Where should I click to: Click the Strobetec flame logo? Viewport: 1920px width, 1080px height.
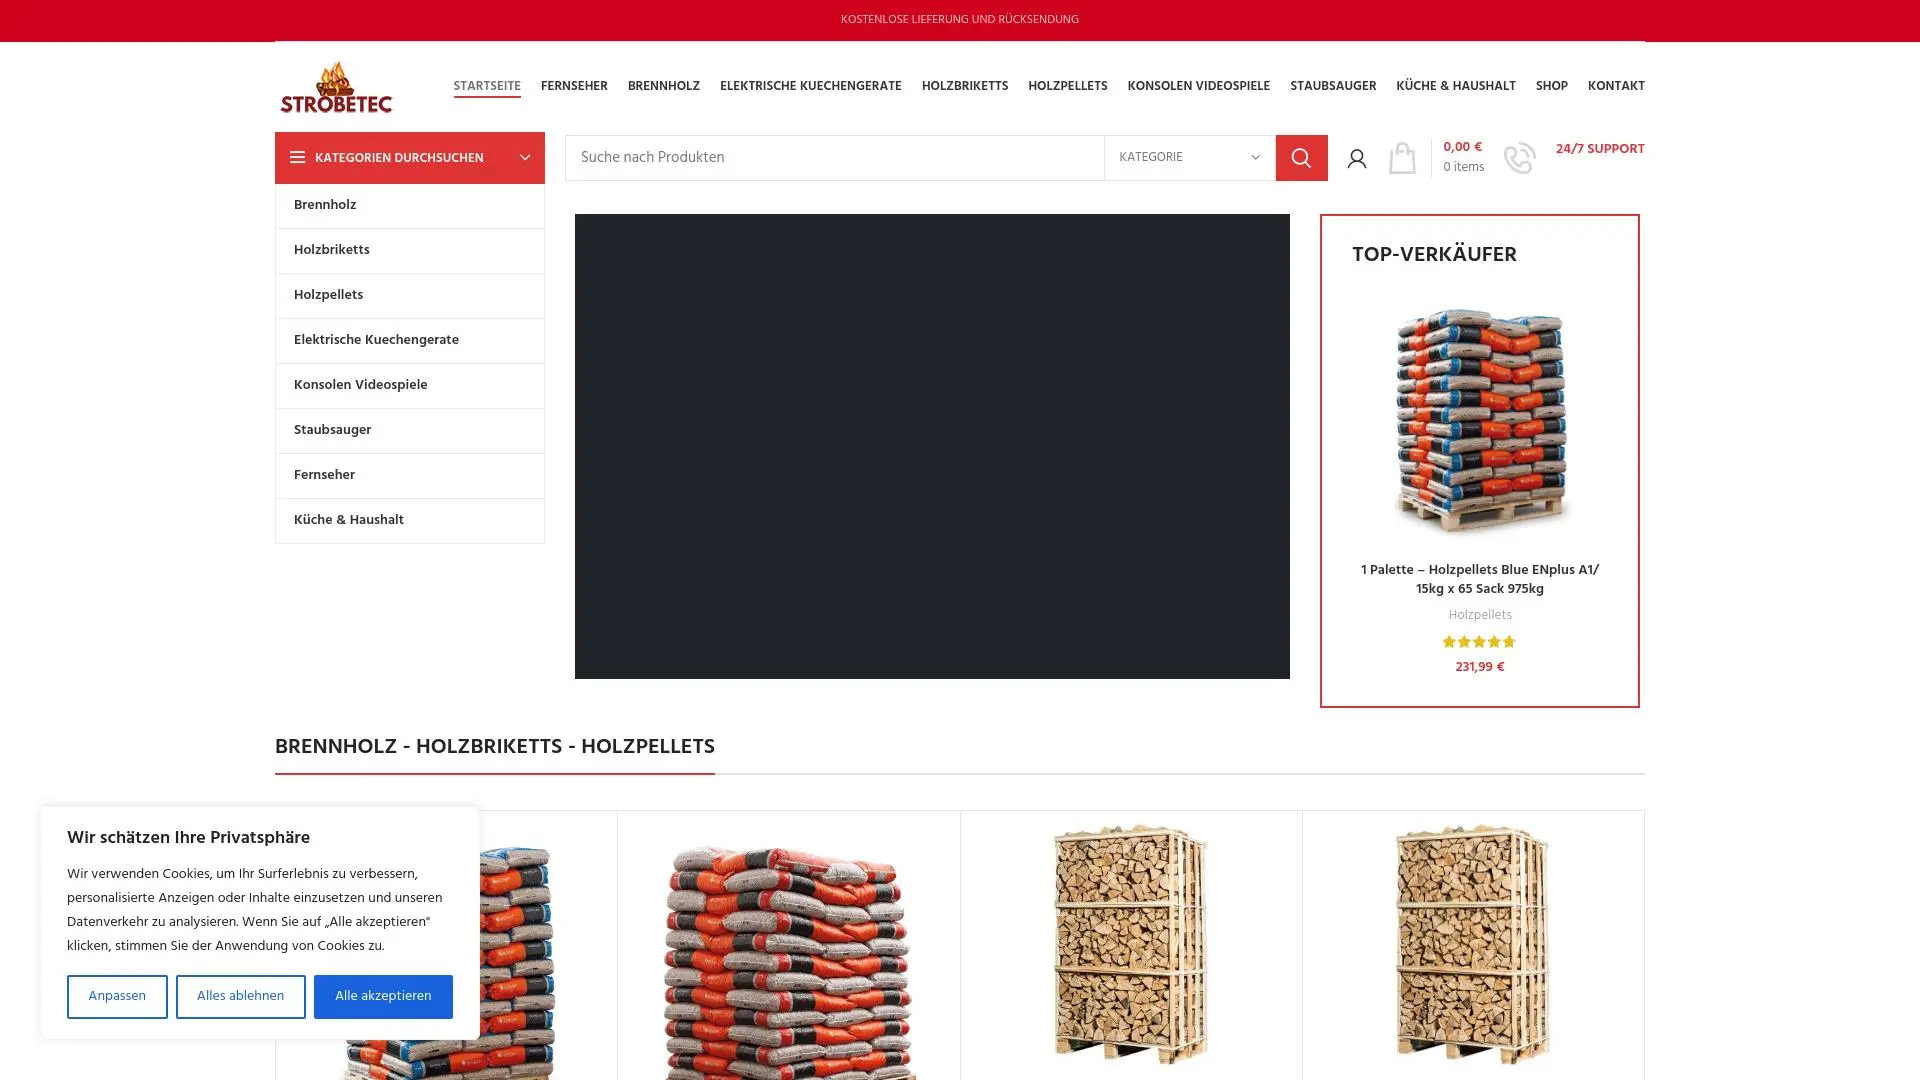tap(336, 87)
